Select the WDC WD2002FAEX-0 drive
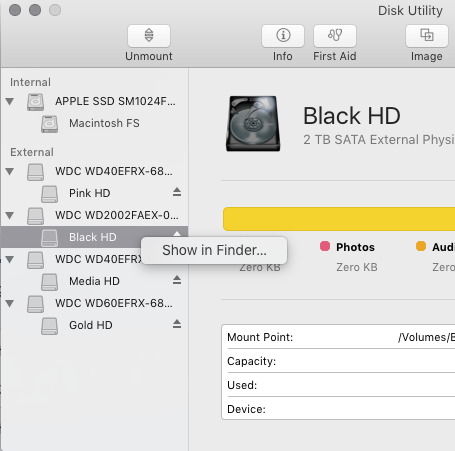455x451 pixels. 95,215
